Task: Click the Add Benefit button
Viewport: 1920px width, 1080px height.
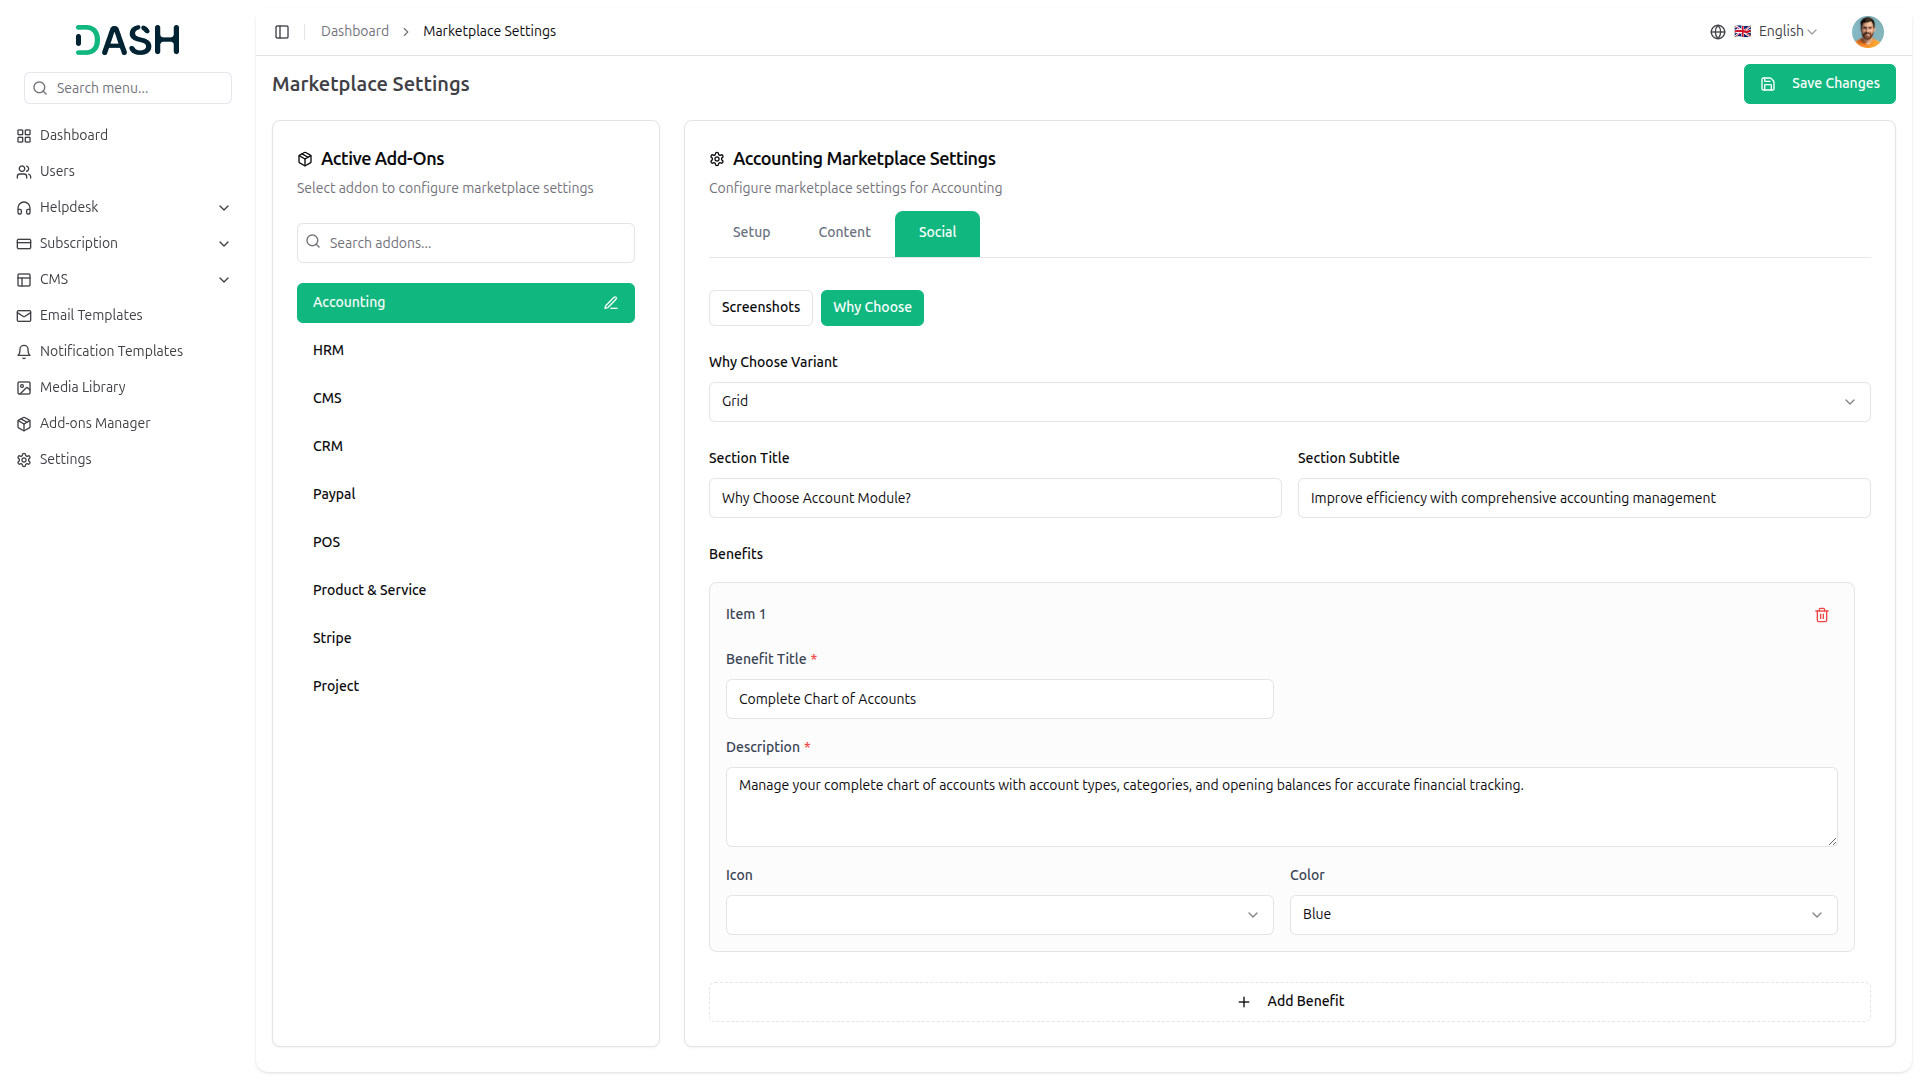Action: click(x=1289, y=1002)
